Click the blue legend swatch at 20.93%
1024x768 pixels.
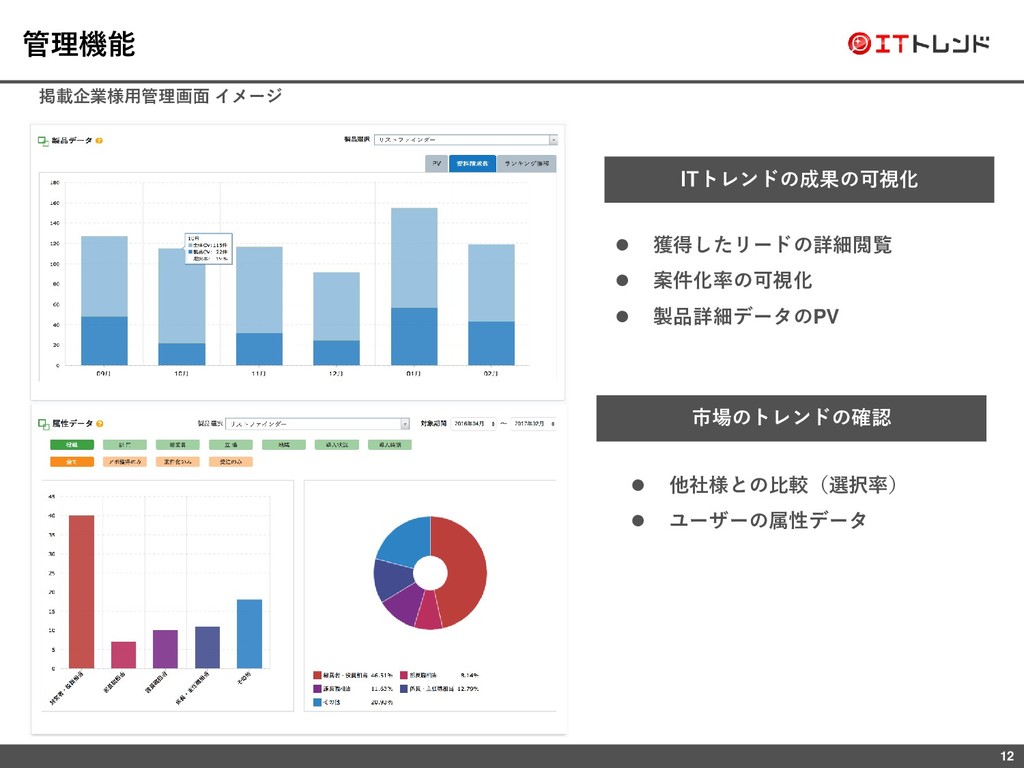[317, 703]
